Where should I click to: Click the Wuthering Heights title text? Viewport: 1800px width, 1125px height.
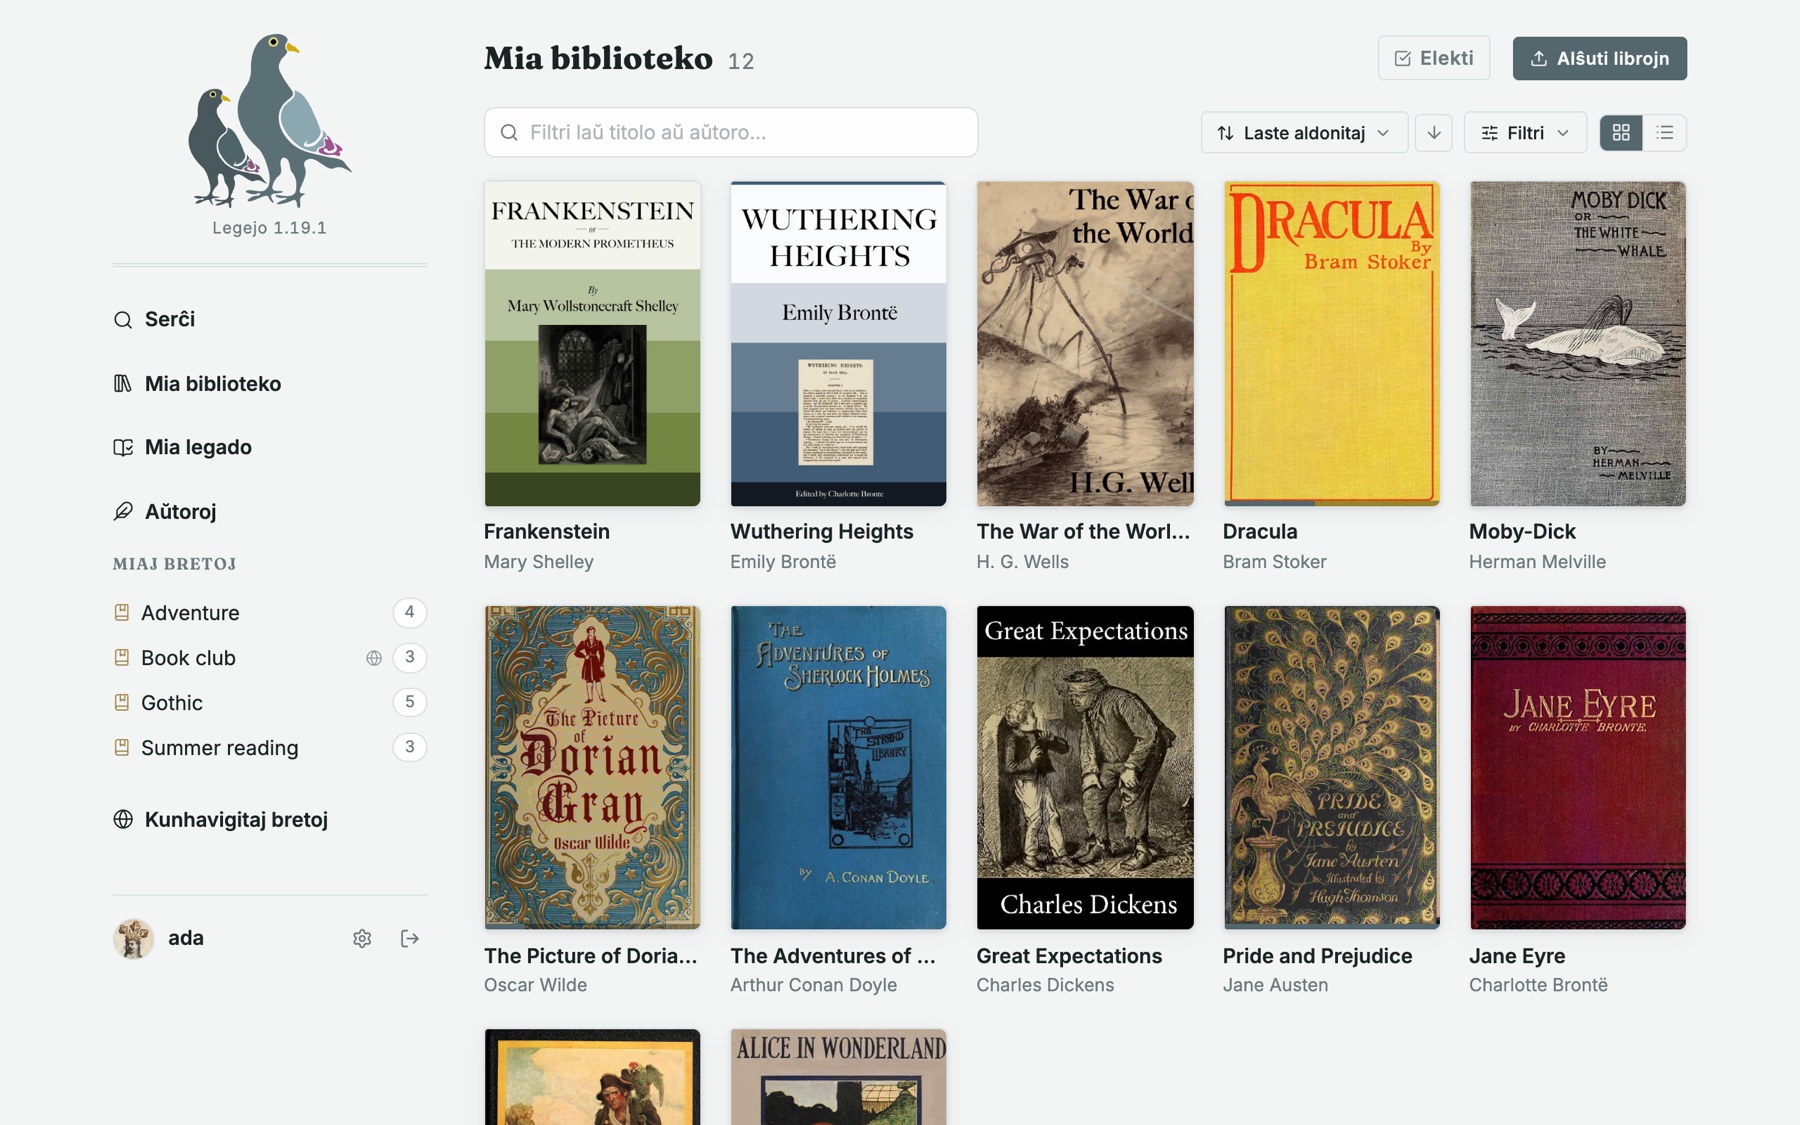[x=822, y=531]
